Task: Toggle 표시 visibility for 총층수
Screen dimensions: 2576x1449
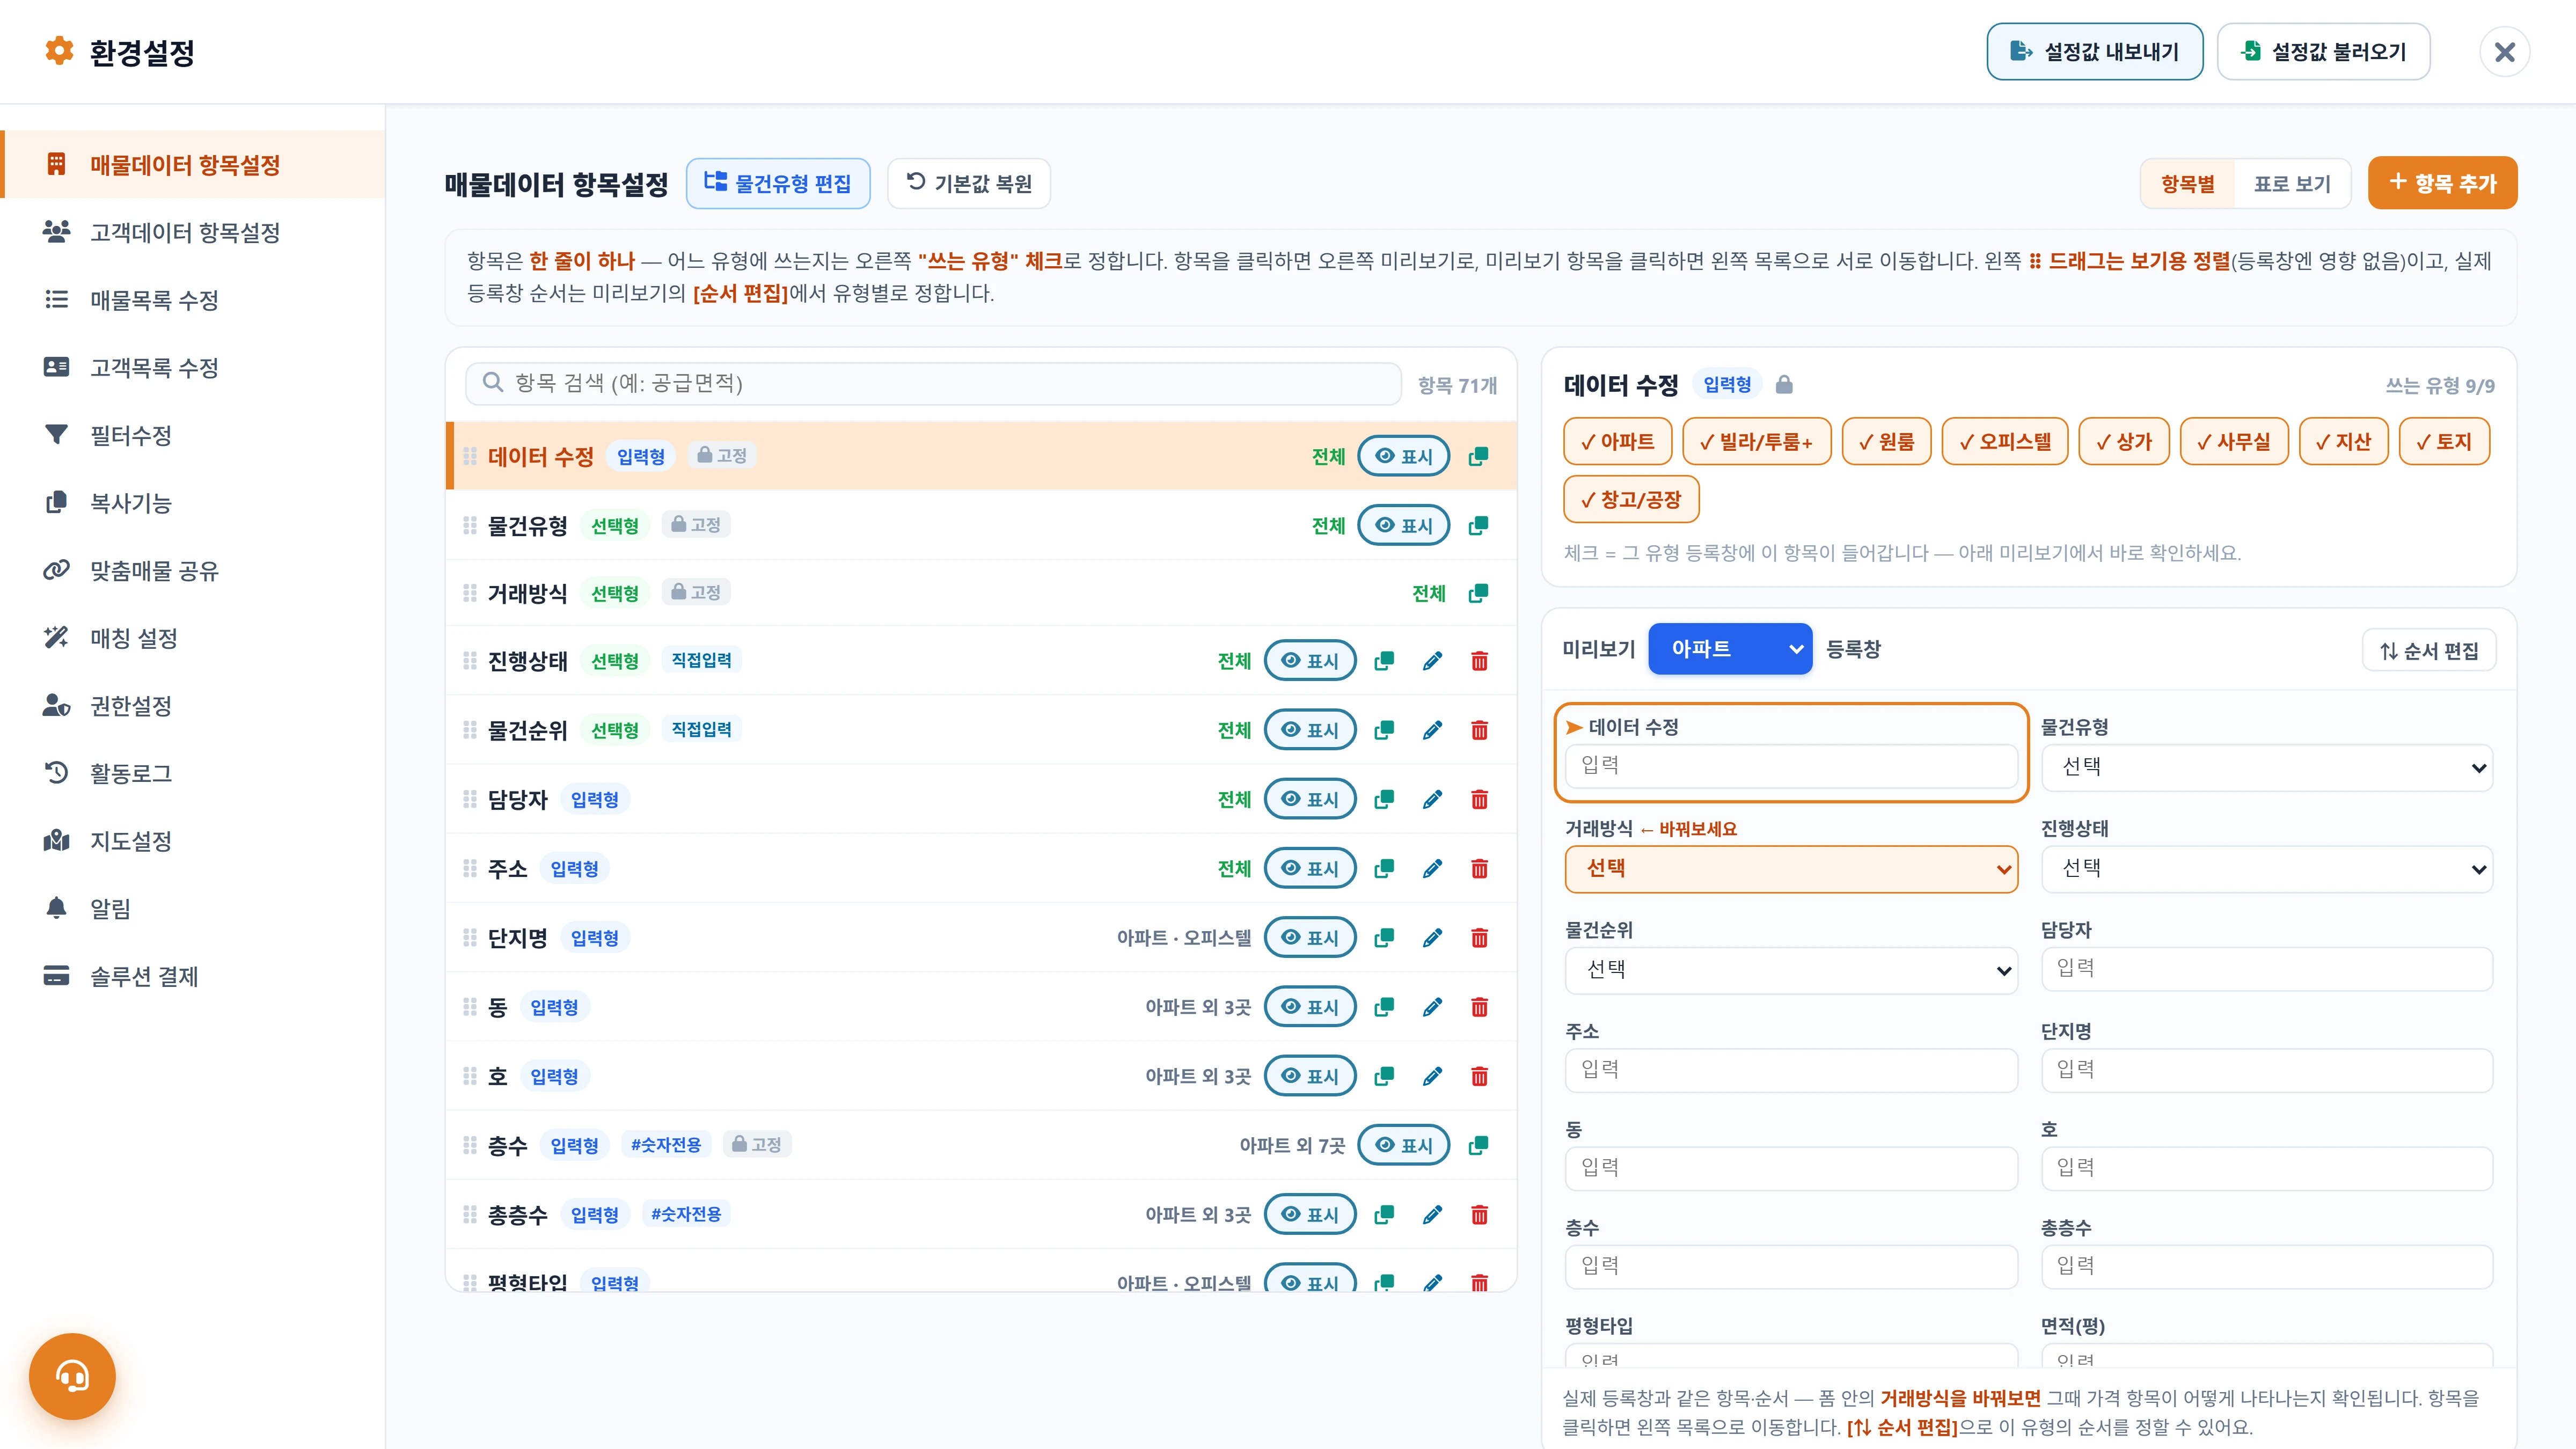Action: 1310,1214
